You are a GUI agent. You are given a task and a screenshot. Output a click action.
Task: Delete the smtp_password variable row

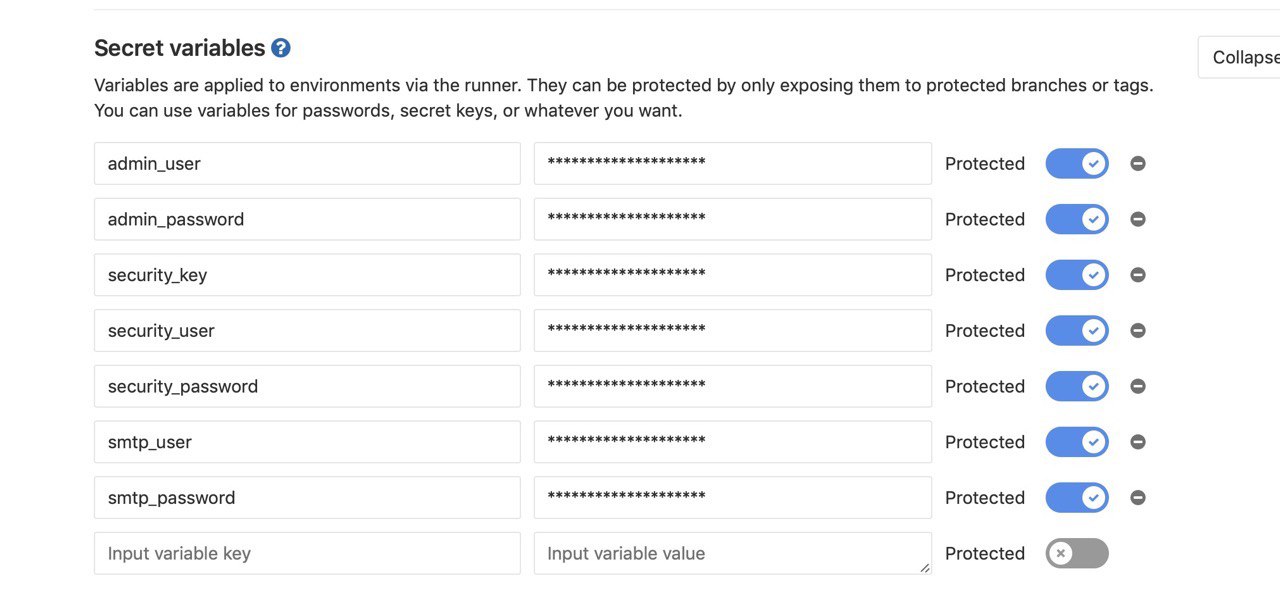click(x=1138, y=498)
